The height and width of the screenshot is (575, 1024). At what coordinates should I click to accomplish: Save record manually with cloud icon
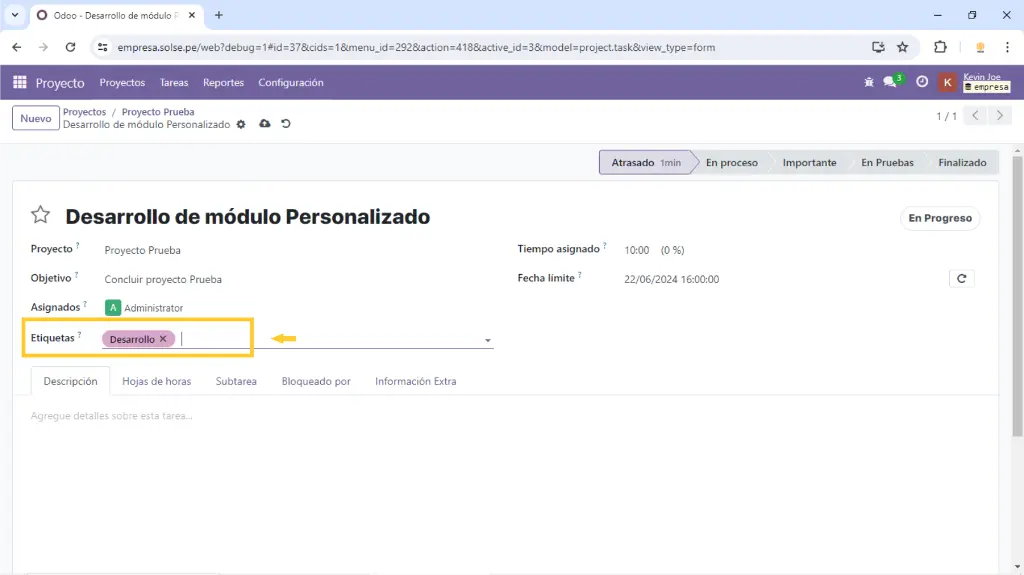coord(264,124)
